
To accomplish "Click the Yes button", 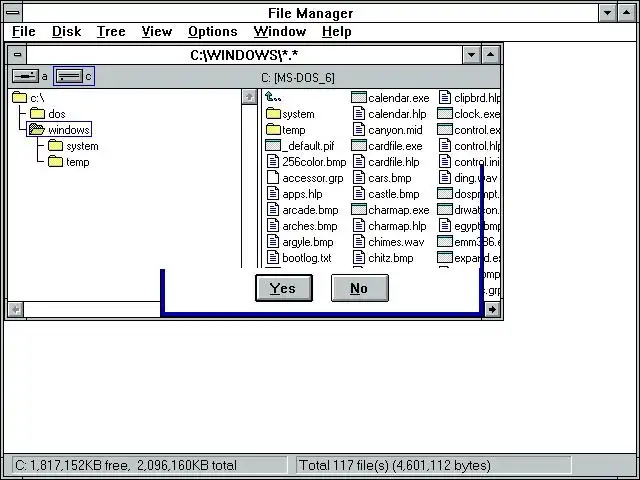I will (284, 288).
